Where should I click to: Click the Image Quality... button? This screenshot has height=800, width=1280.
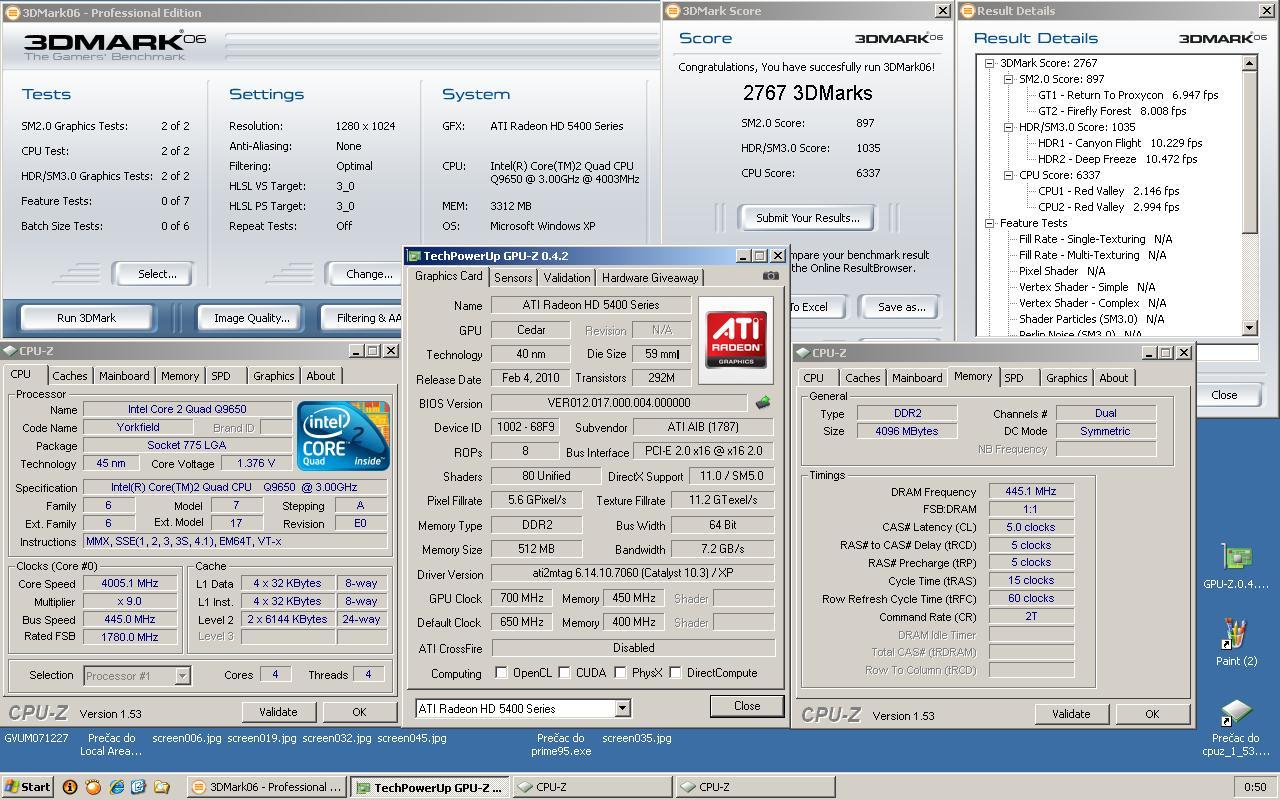(x=252, y=318)
